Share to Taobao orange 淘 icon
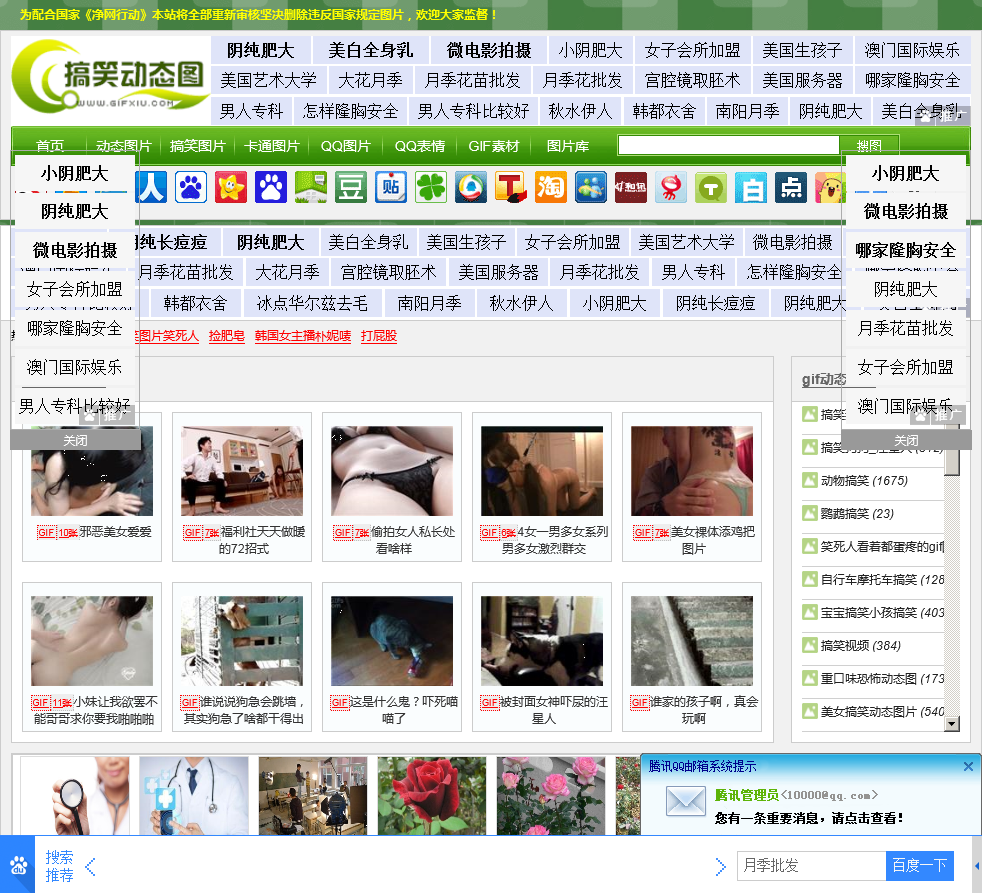The height and width of the screenshot is (893, 982). 551,187
